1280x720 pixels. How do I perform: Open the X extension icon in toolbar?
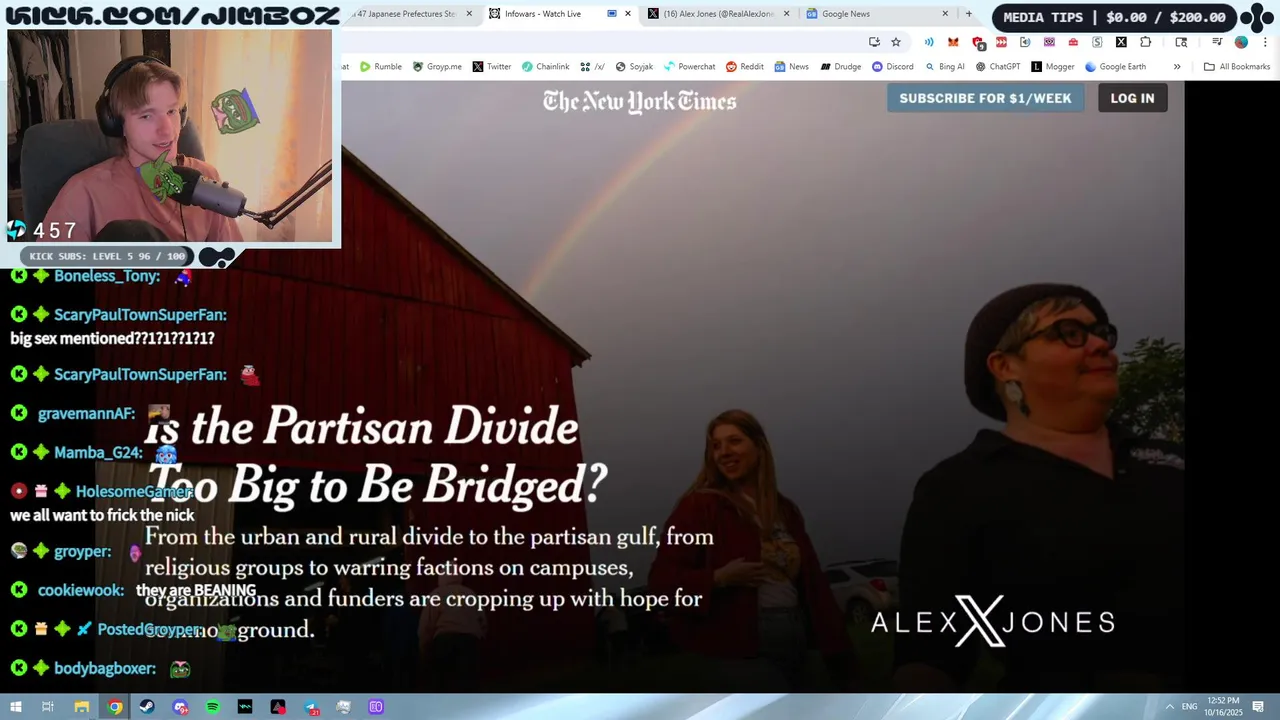pos(1121,42)
